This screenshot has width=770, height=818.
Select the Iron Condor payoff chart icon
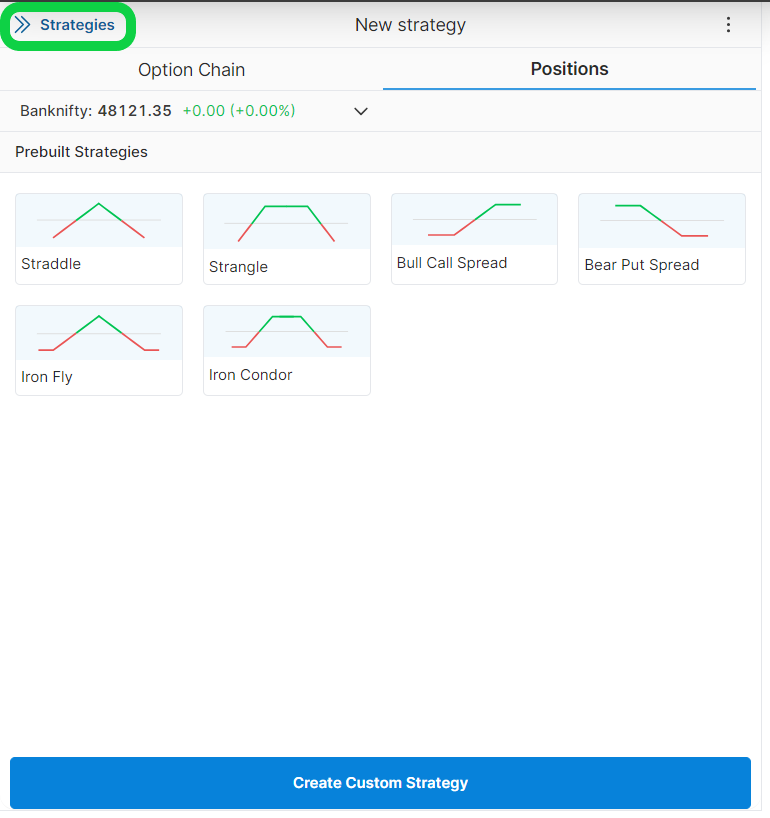tap(286, 332)
